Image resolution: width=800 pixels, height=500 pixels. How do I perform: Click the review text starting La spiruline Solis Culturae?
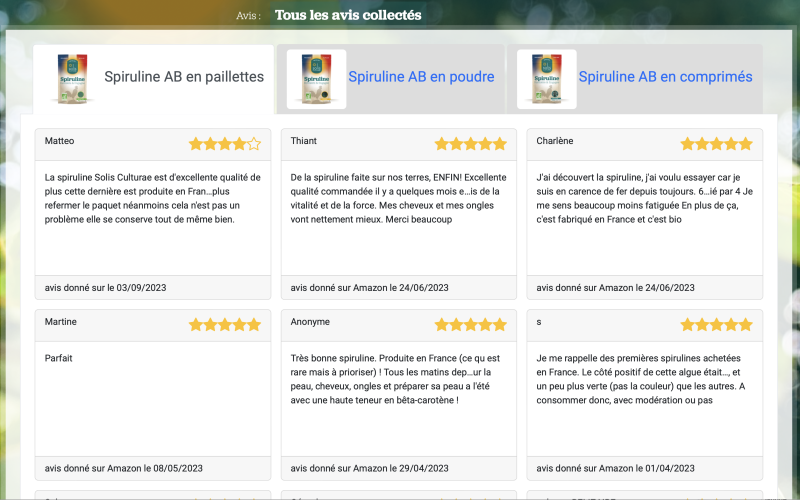(x=153, y=198)
